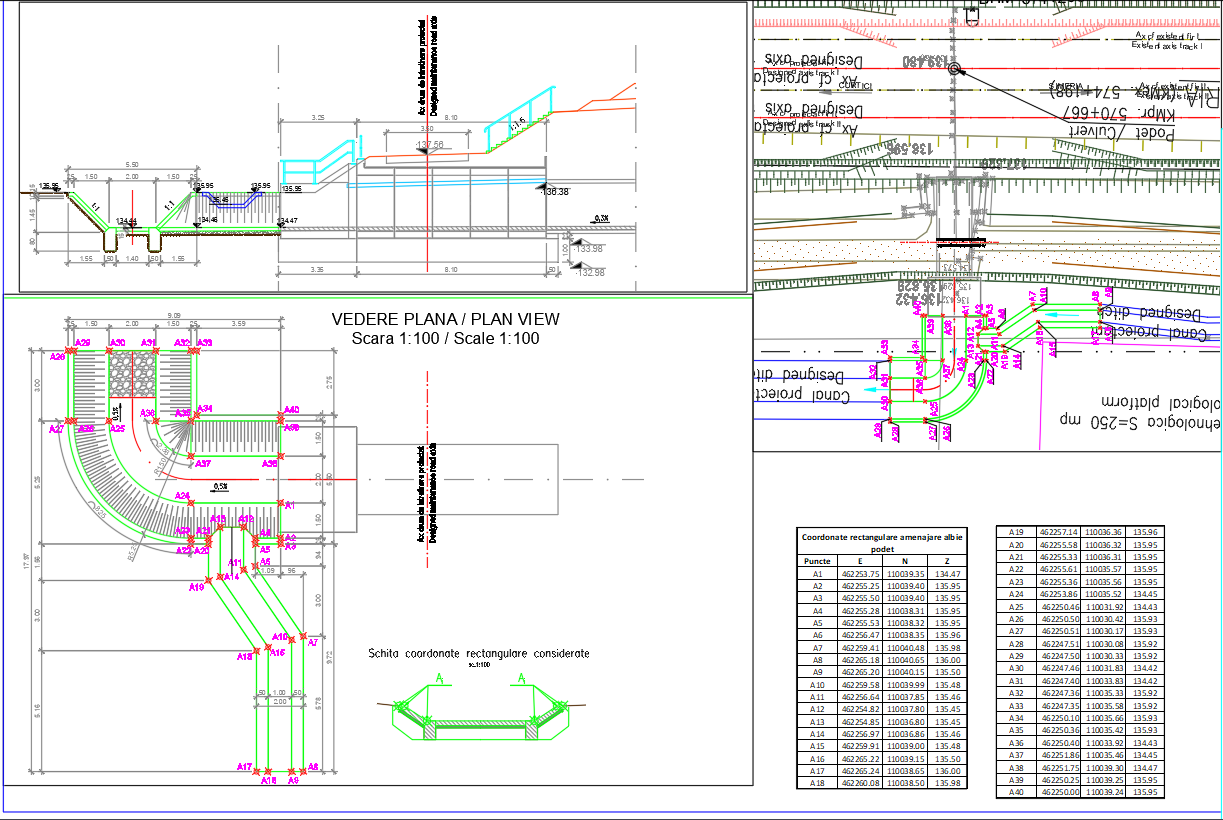This screenshot has width=1223, height=820.
Task: Select the hatched gabion square near point A30
Action: coord(131,372)
